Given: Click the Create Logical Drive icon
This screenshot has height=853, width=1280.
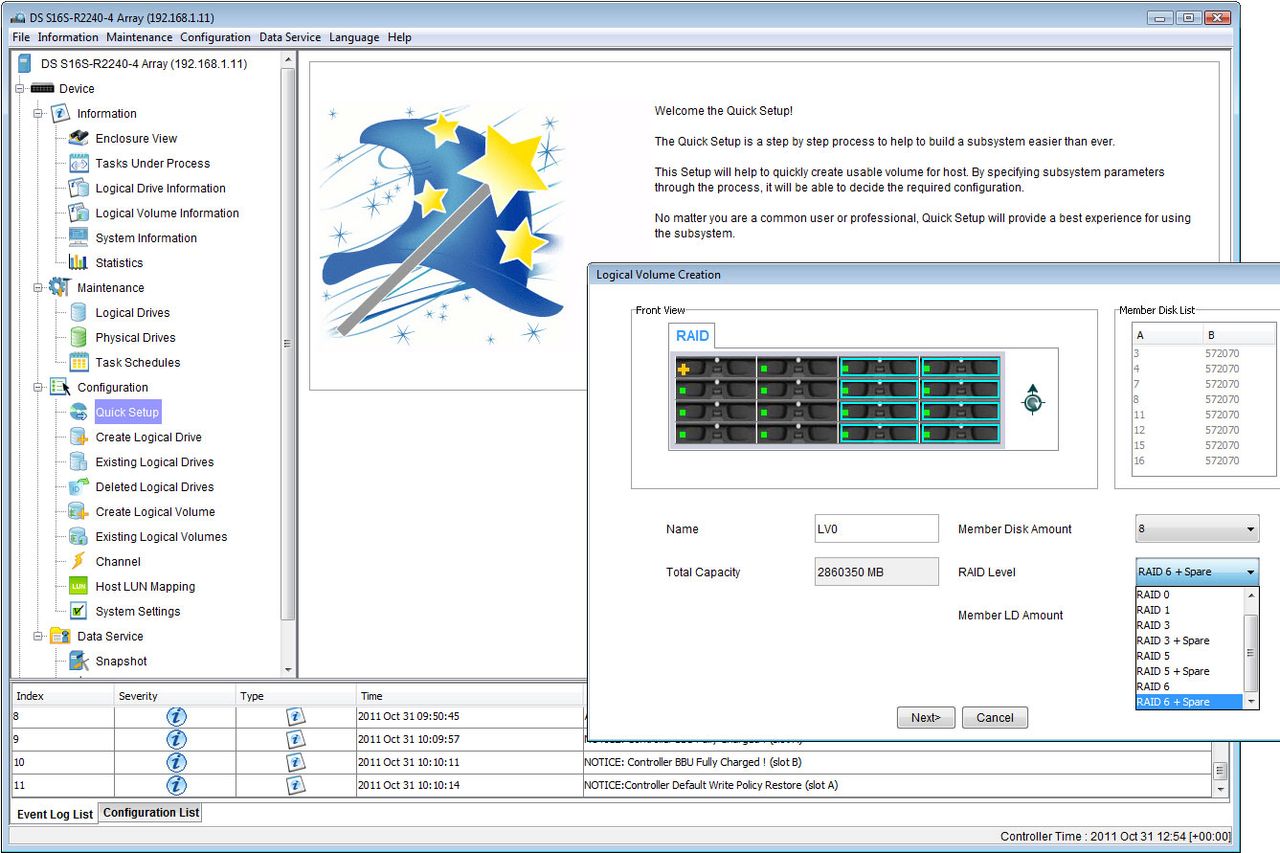Looking at the screenshot, I should (79, 437).
